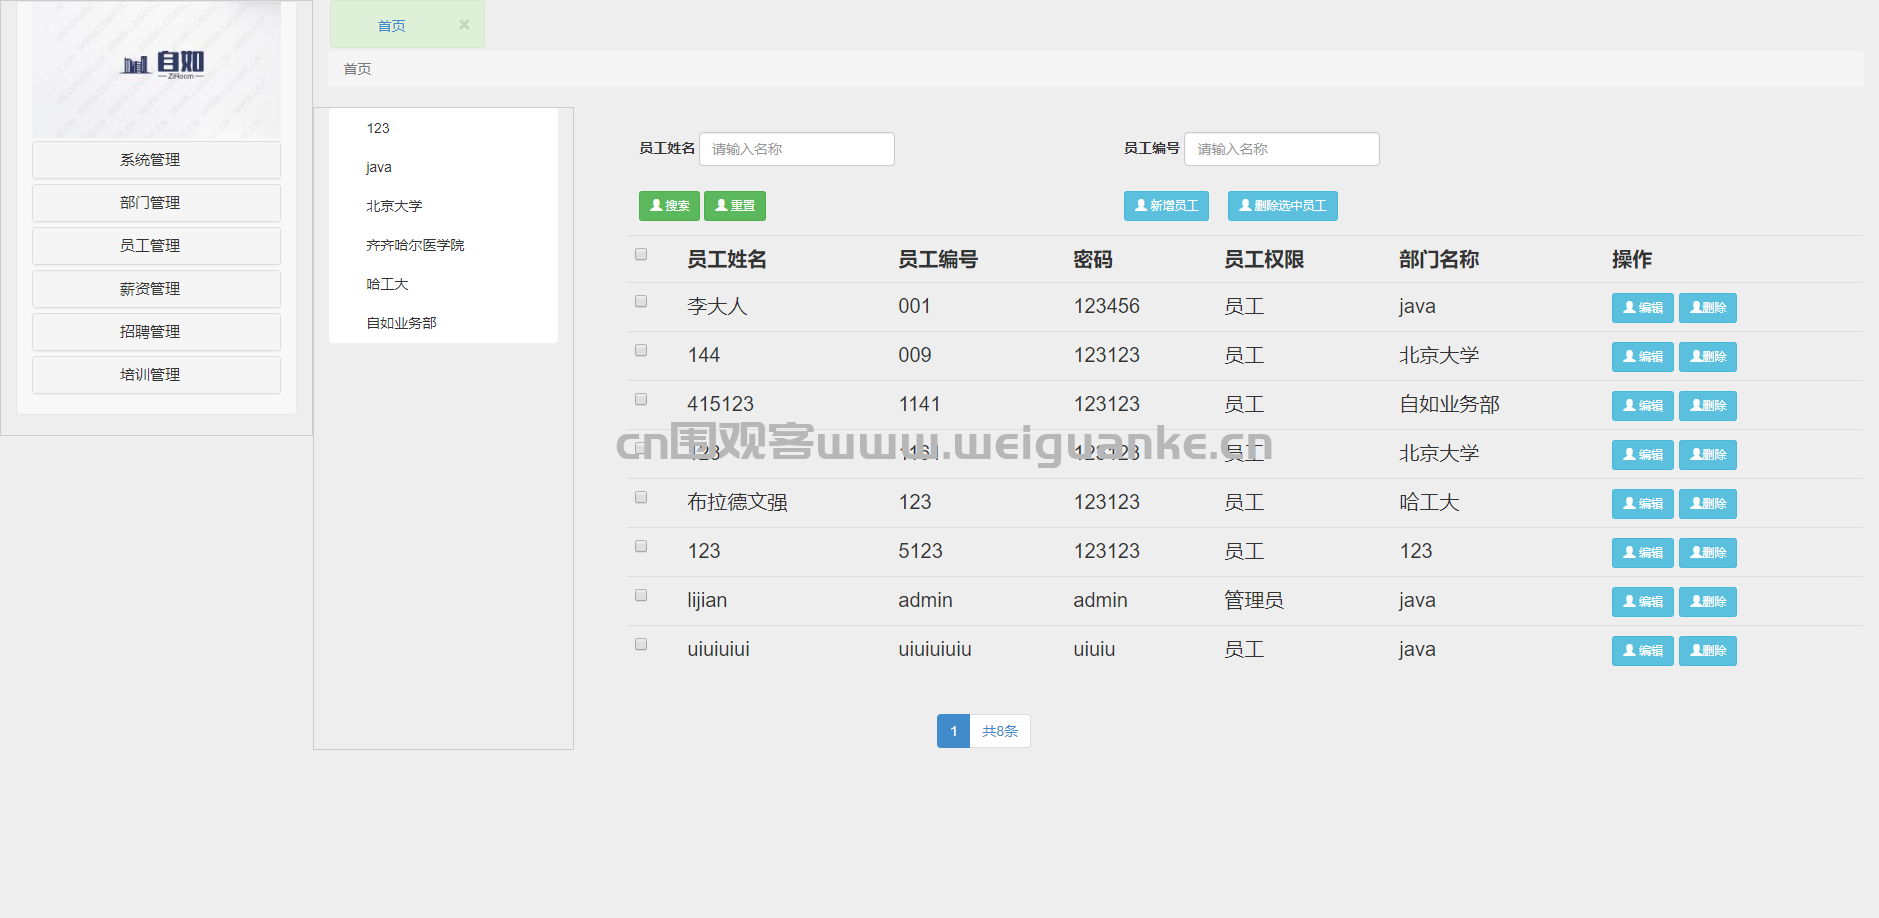Image resolution: width=1879 pixels, height=918 pixels.
Task: Select java department in tree
Action: 378,167
